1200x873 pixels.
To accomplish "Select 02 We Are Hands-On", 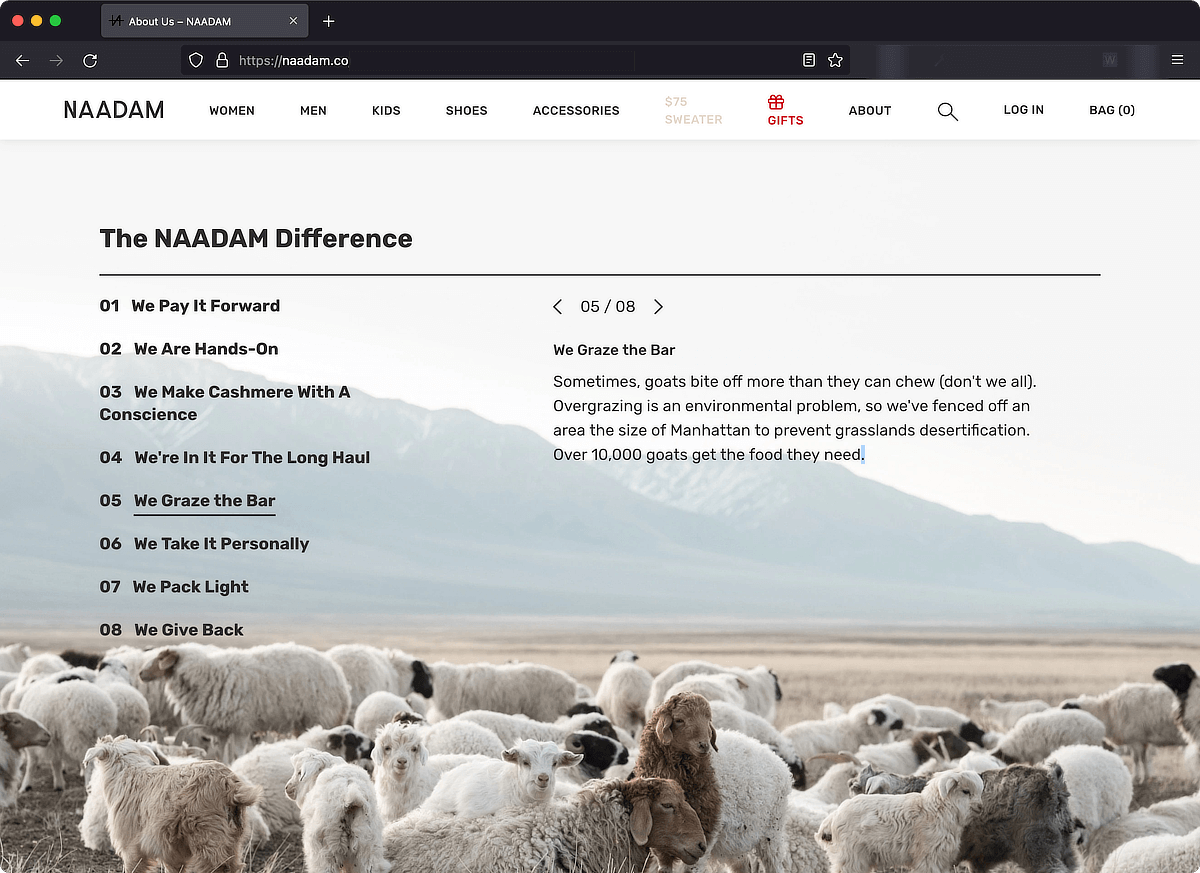I will (189, 349).
